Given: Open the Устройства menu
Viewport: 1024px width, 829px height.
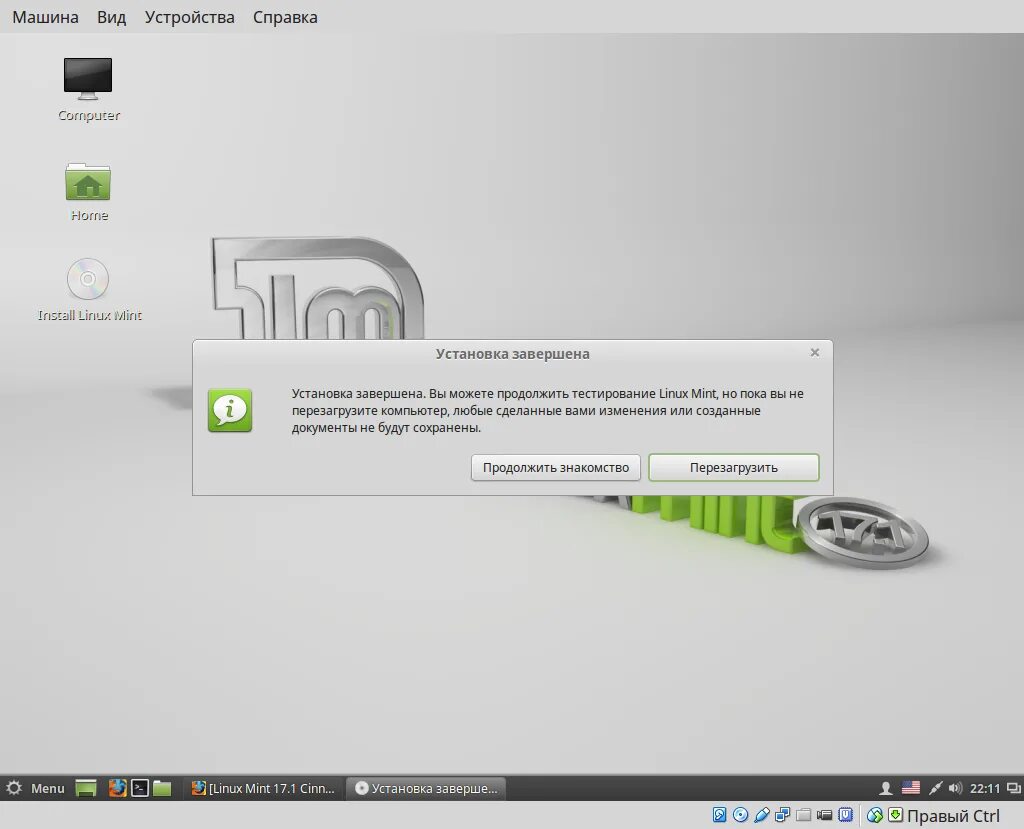Looking at the screenshot, I should click(x=189, y=17).
